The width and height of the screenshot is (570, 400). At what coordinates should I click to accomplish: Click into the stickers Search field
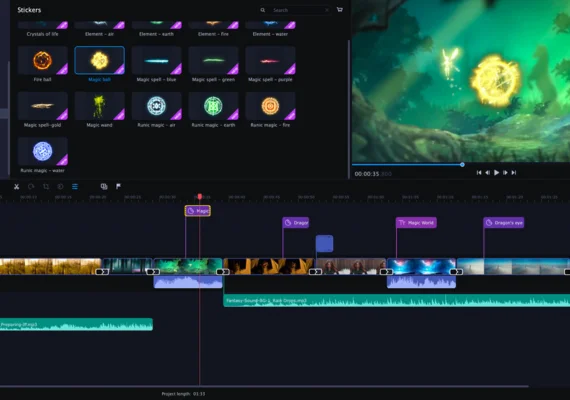[294, 10]
